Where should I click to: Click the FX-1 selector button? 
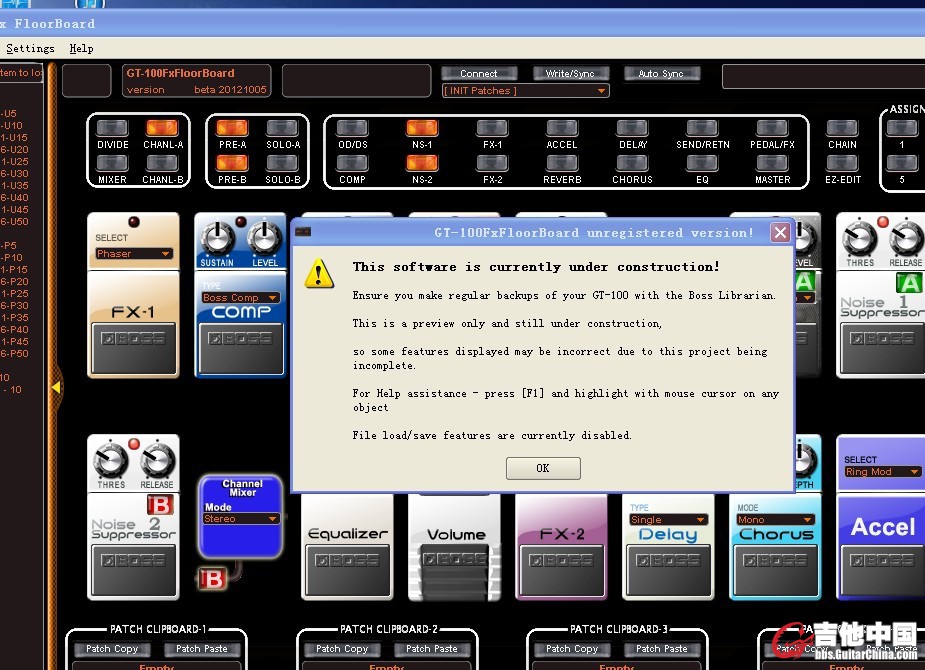pyautogui.click(x=492, y=128)
